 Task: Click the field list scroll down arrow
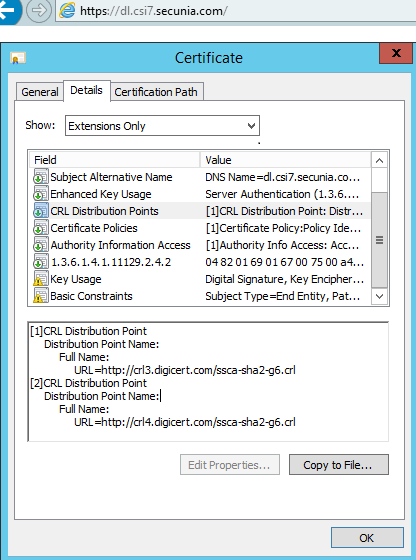tap(379, 296)
